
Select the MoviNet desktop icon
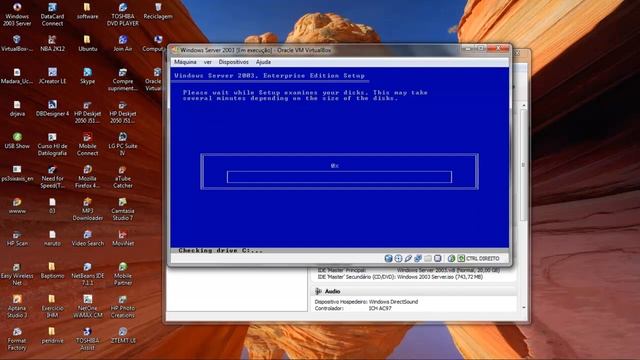123,238
